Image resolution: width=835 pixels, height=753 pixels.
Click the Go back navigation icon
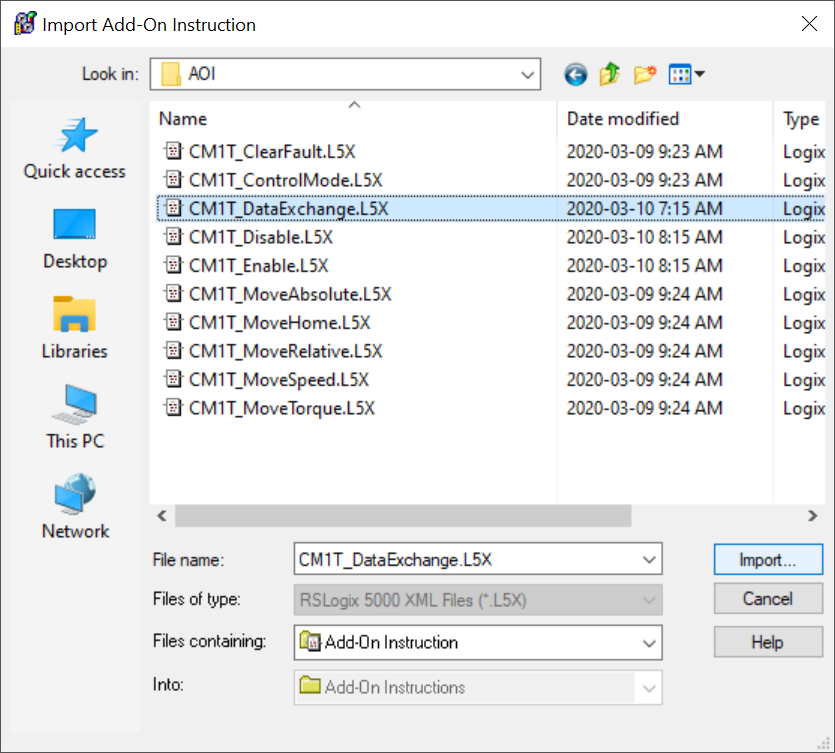575,74
